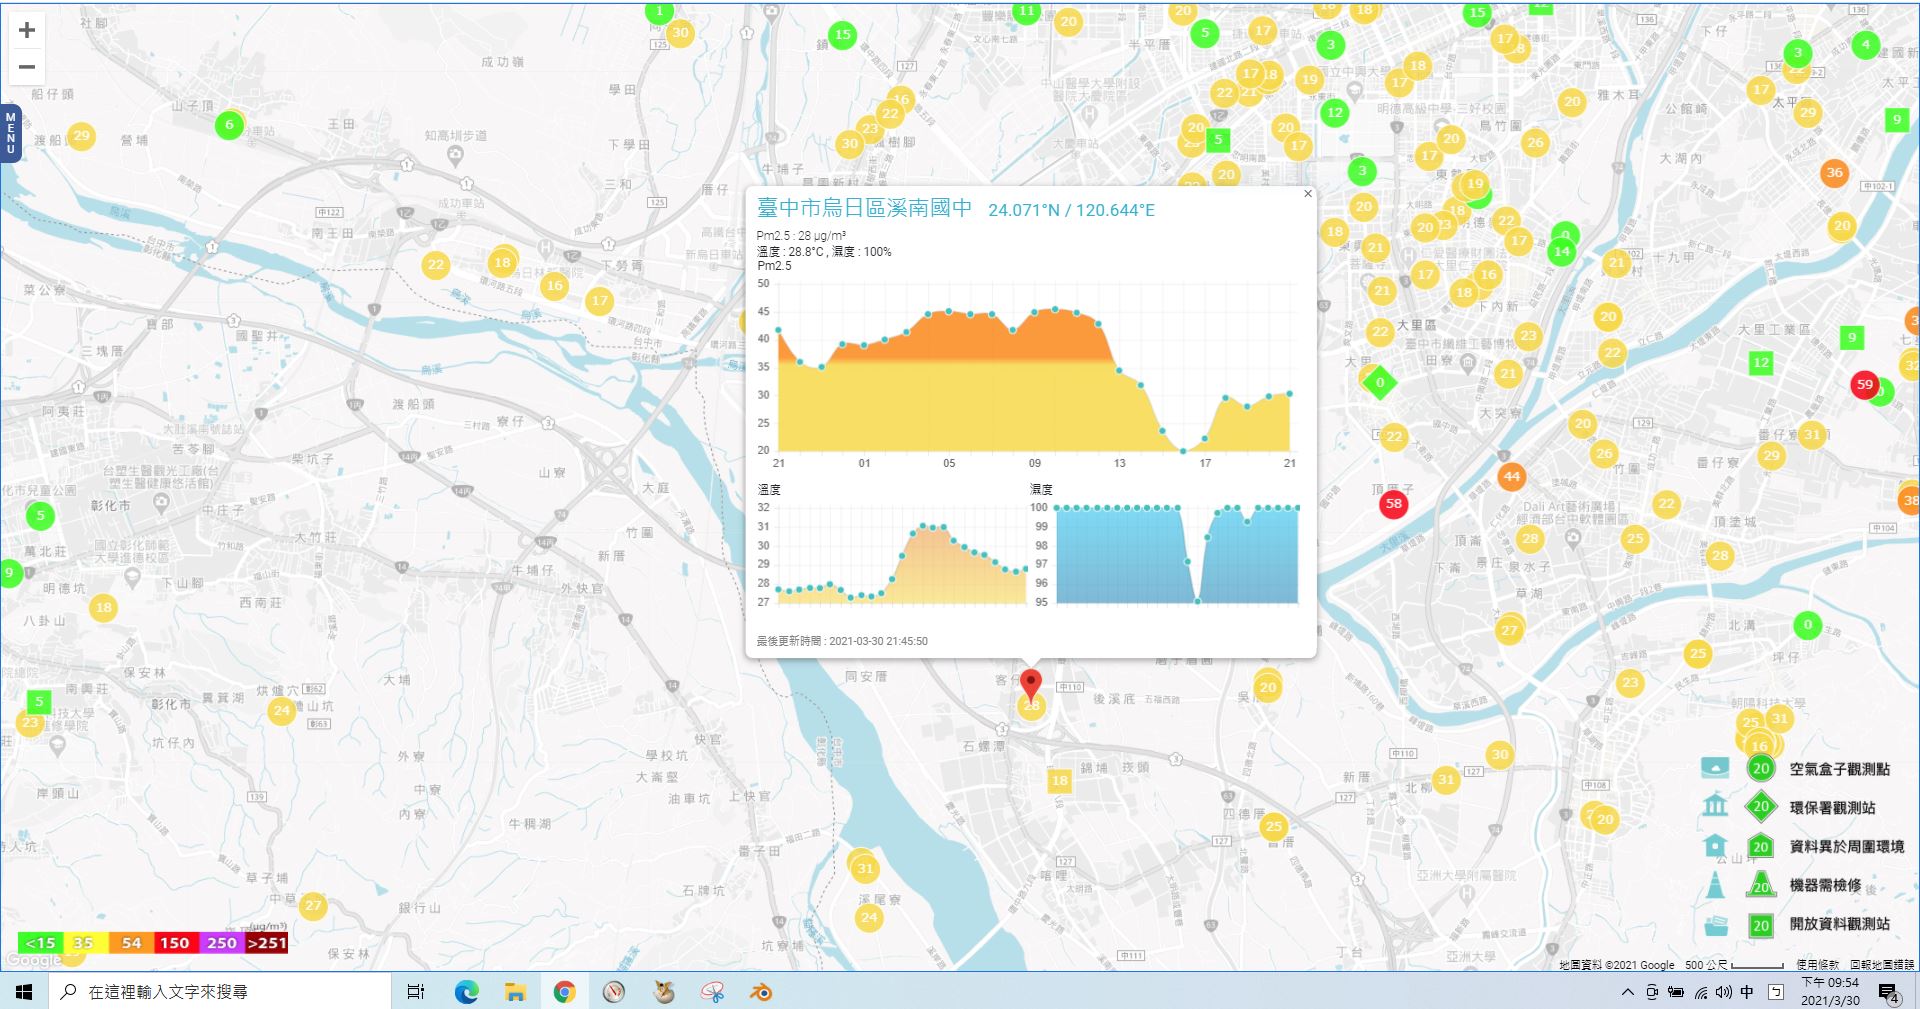Image resolution: width=1920 pixels, height=1009 pixels.
Task: Select green square marker 12 near 大里工業區
Action: 1761,363
